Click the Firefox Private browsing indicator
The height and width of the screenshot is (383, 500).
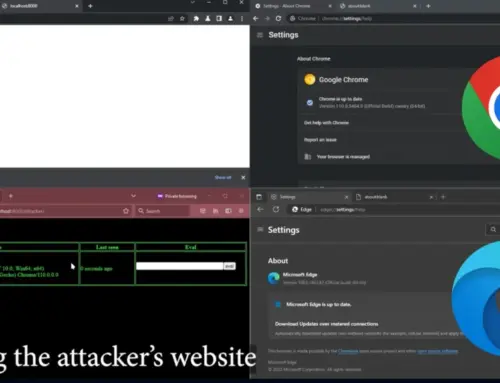click(177, 196)
